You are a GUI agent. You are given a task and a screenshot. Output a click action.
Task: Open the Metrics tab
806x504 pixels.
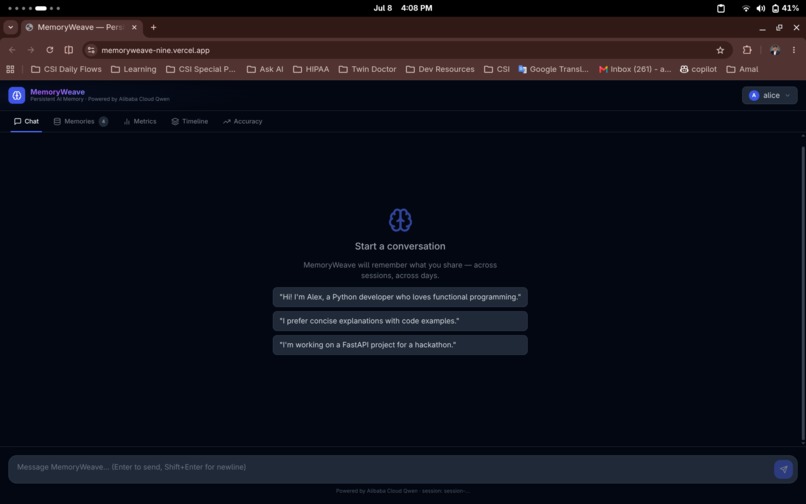(140, 121)
